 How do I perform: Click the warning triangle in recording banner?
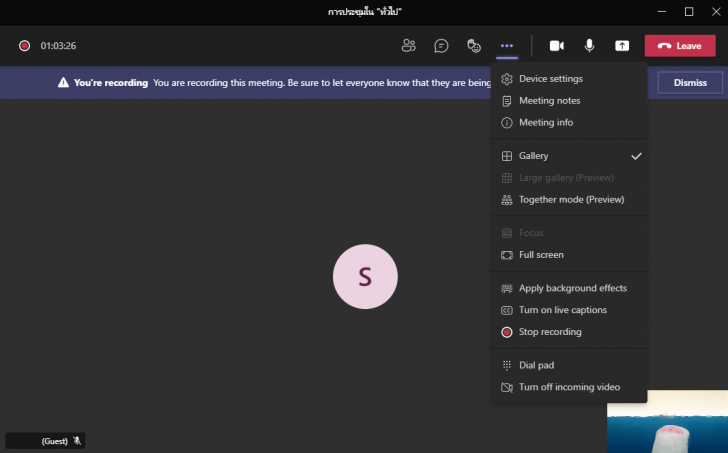pos(63,83)
